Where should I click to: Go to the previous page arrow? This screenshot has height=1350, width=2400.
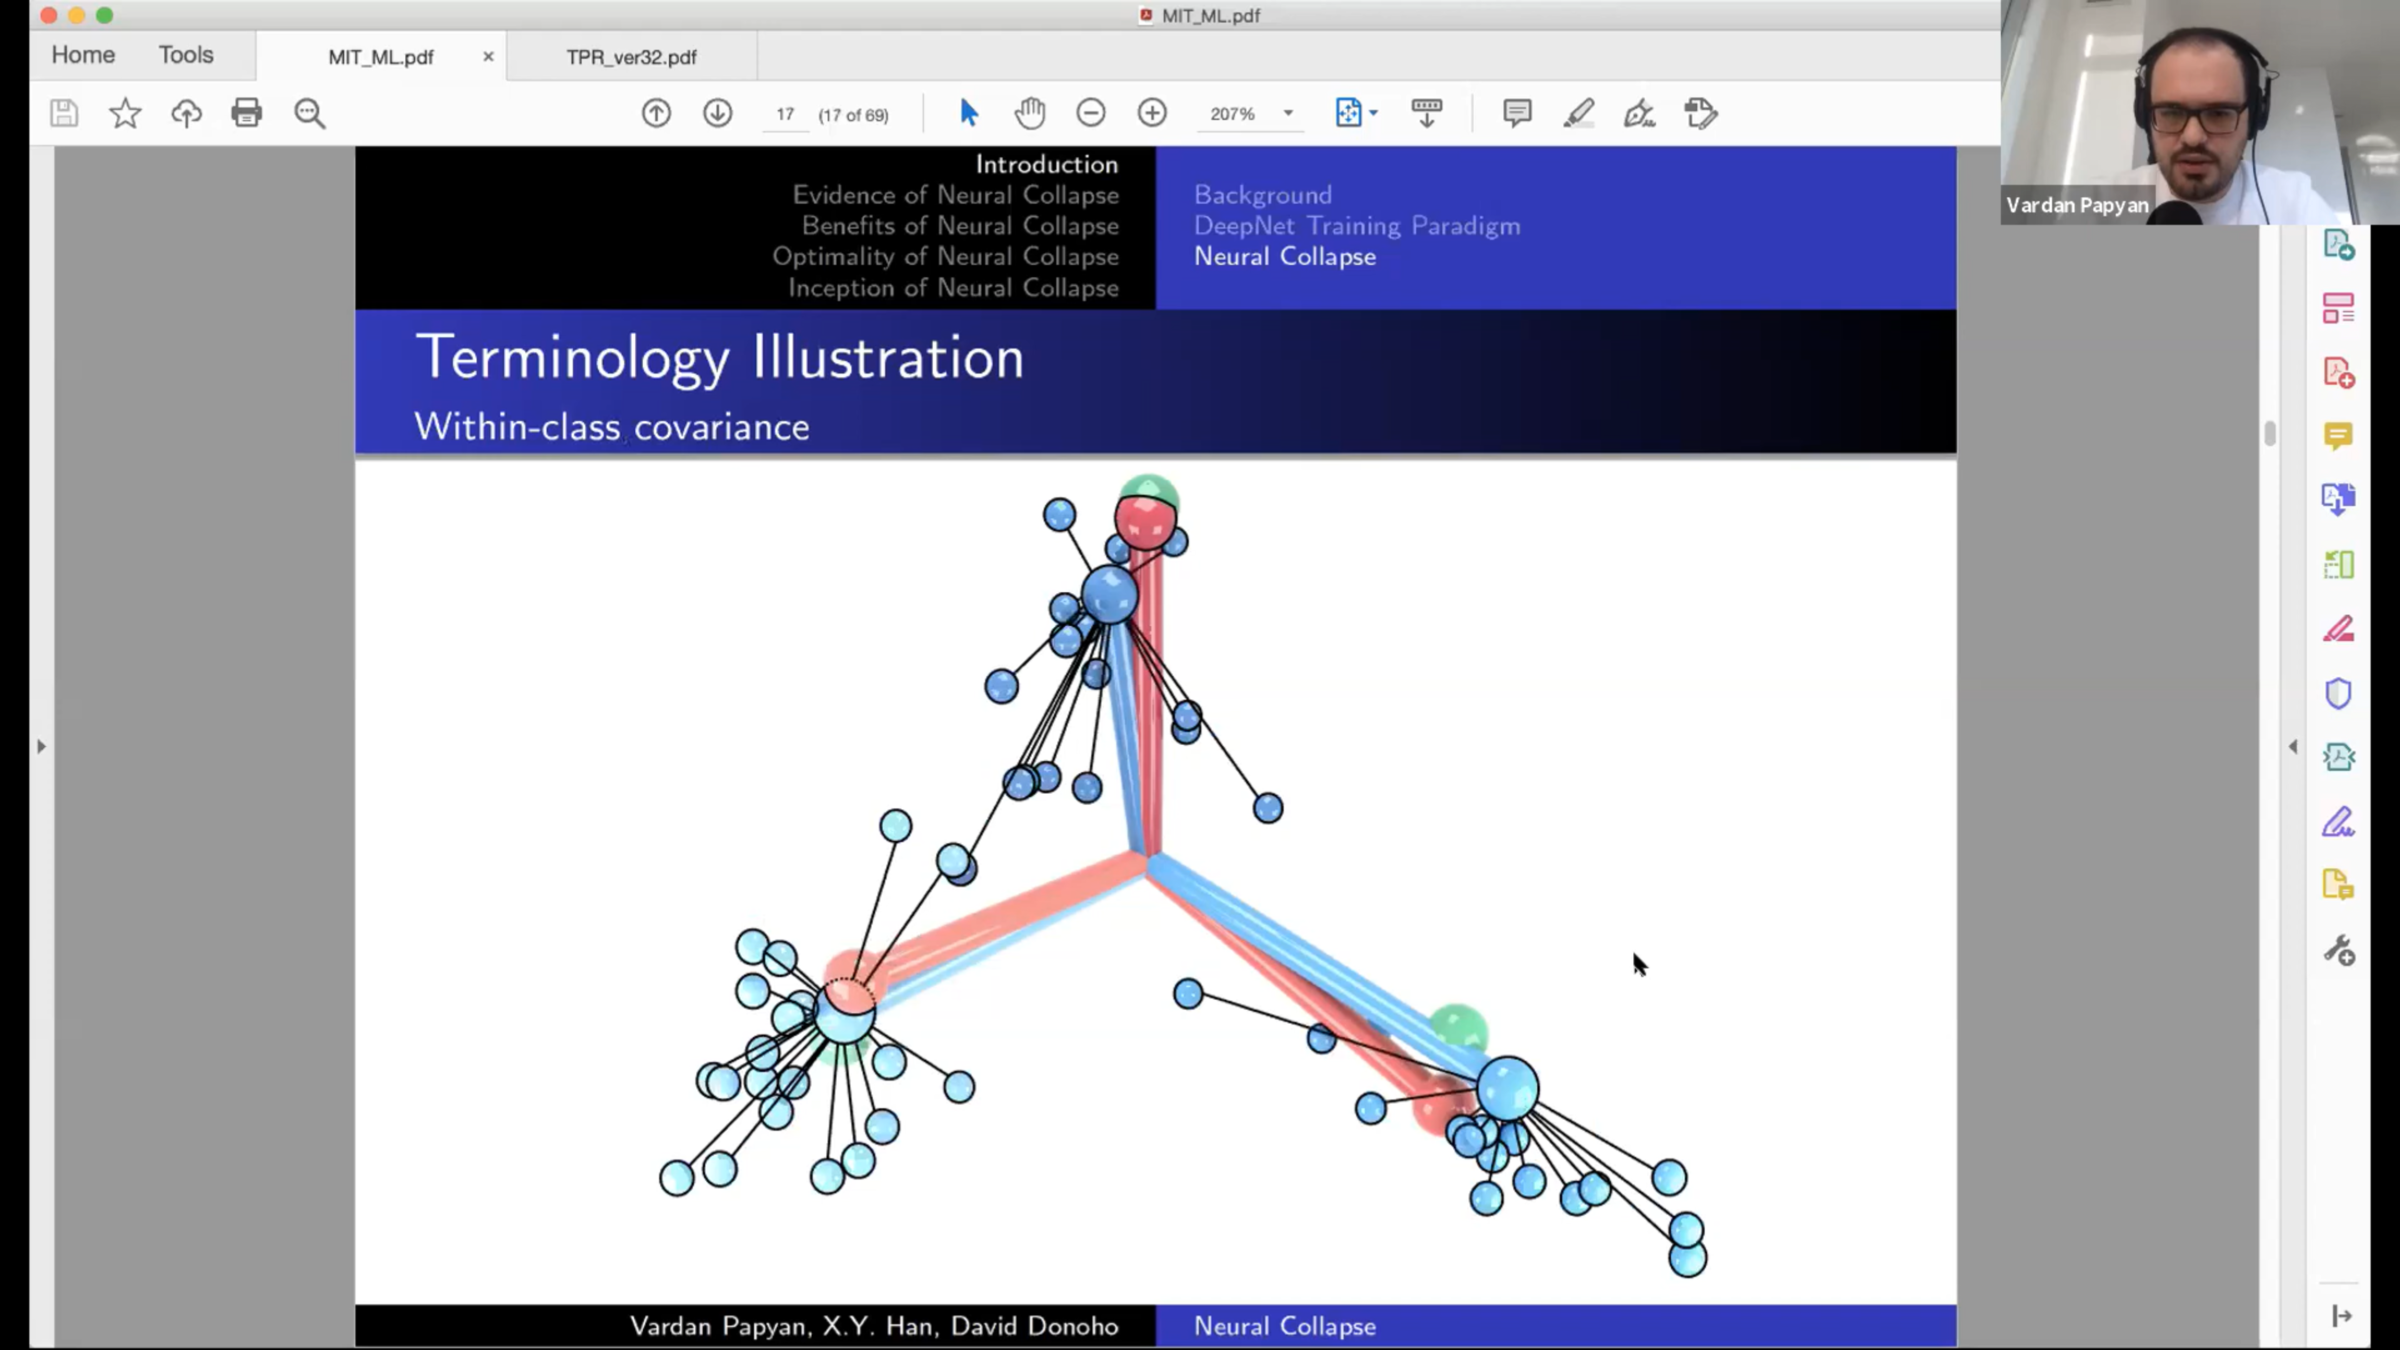[x=656, y=113]
